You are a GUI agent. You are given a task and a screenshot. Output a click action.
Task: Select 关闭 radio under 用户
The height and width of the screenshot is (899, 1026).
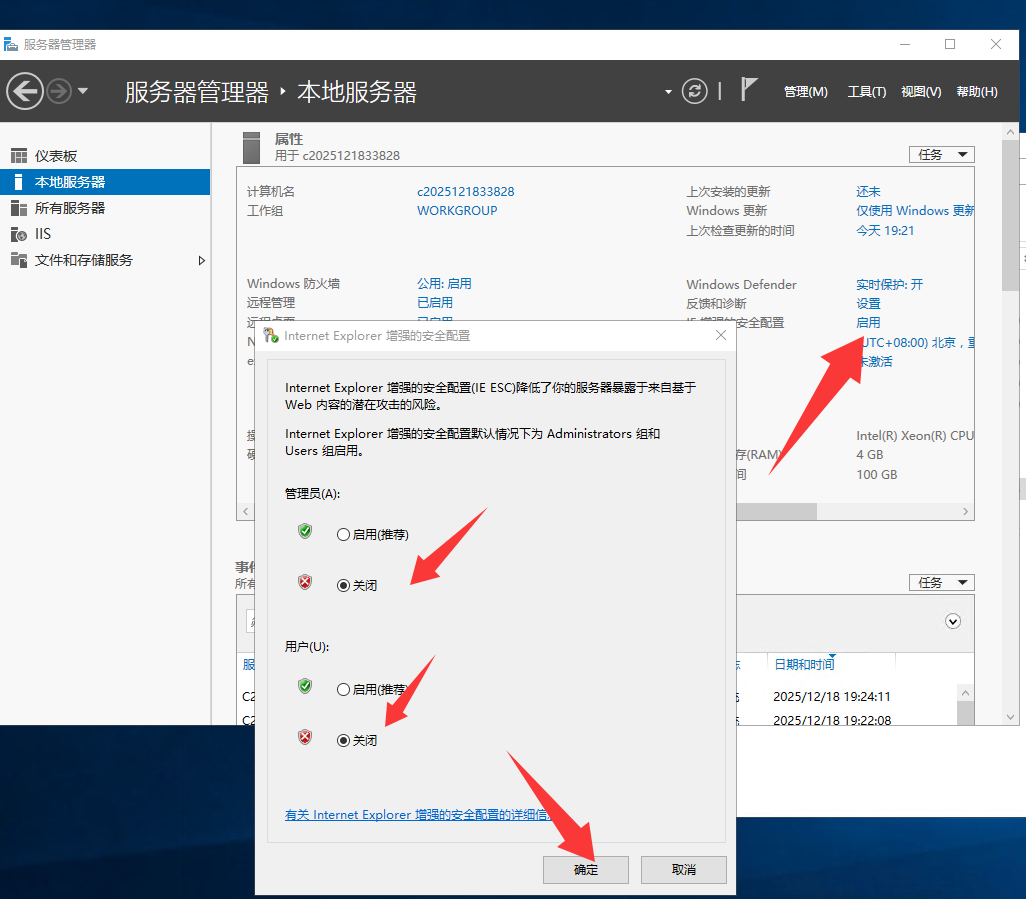click(344, 741)
